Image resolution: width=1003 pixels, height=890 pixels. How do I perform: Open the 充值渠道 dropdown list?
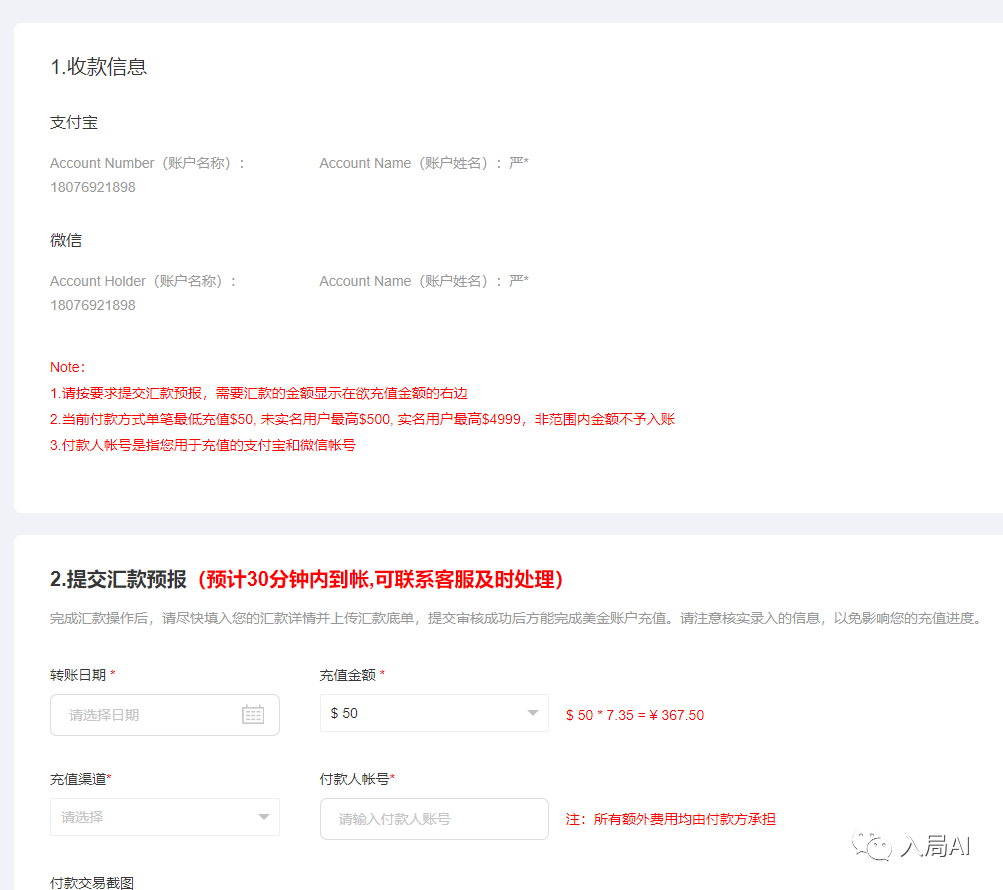tap(150, 817)
